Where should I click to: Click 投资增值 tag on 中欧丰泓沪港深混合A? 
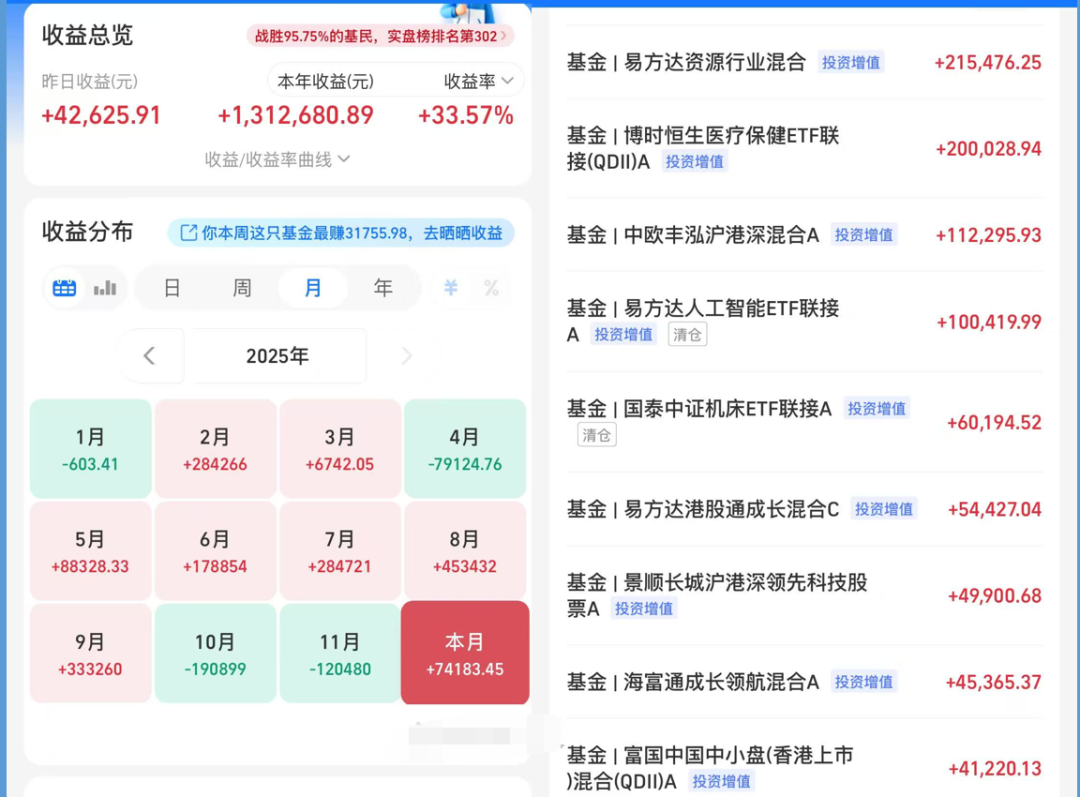(864, 235)
